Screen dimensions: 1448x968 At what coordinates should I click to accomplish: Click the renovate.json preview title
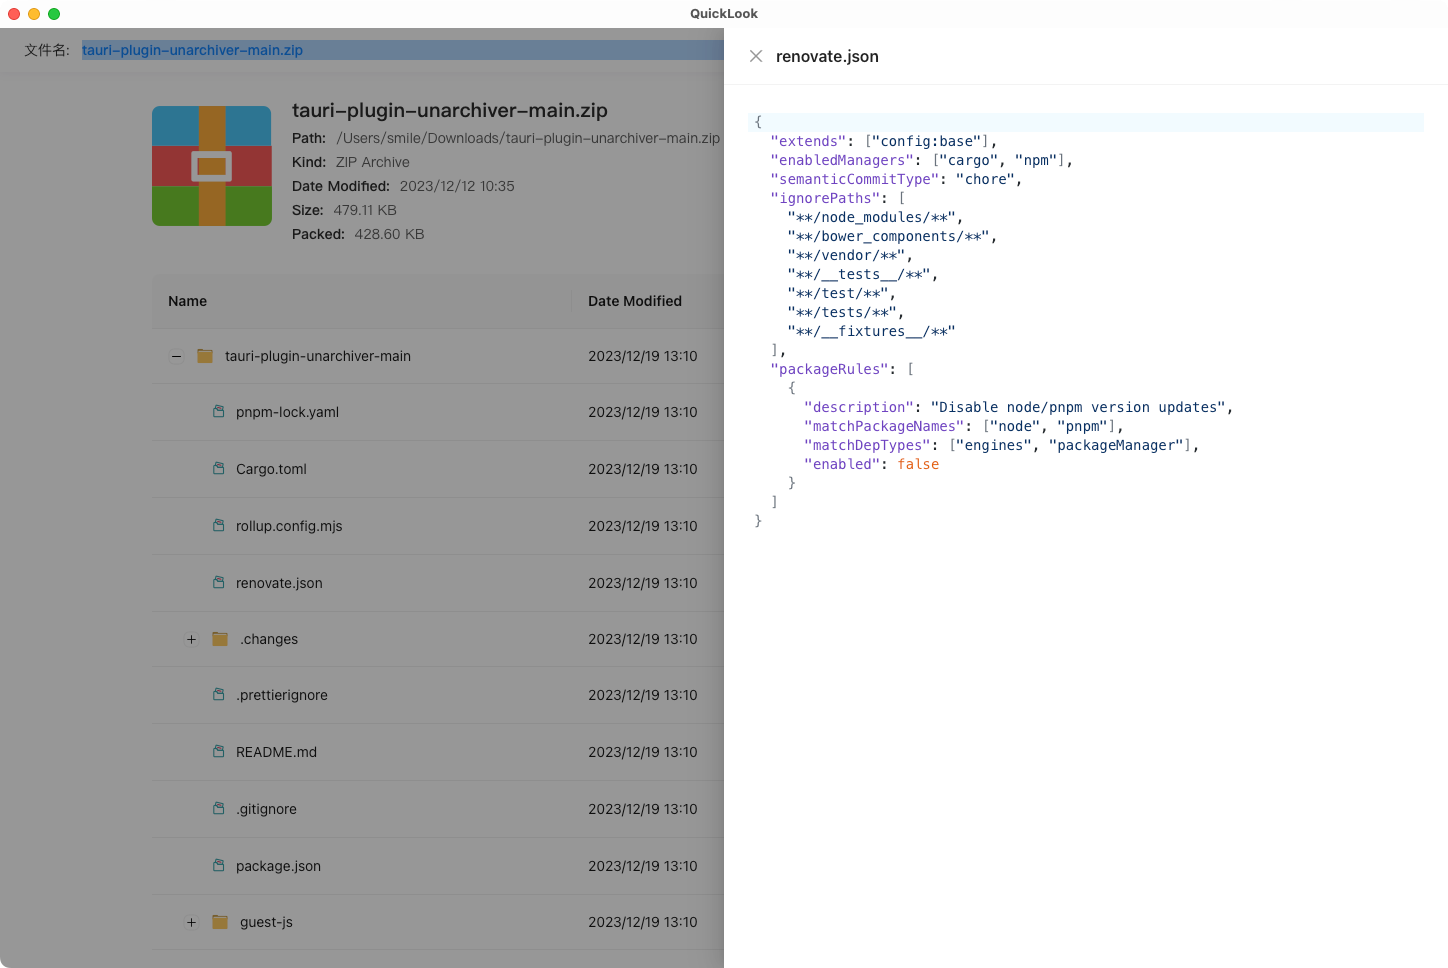[827, 56]
